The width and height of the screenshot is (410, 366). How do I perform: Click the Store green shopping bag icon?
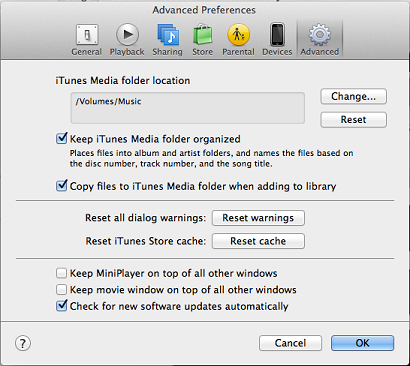(203, 35)
